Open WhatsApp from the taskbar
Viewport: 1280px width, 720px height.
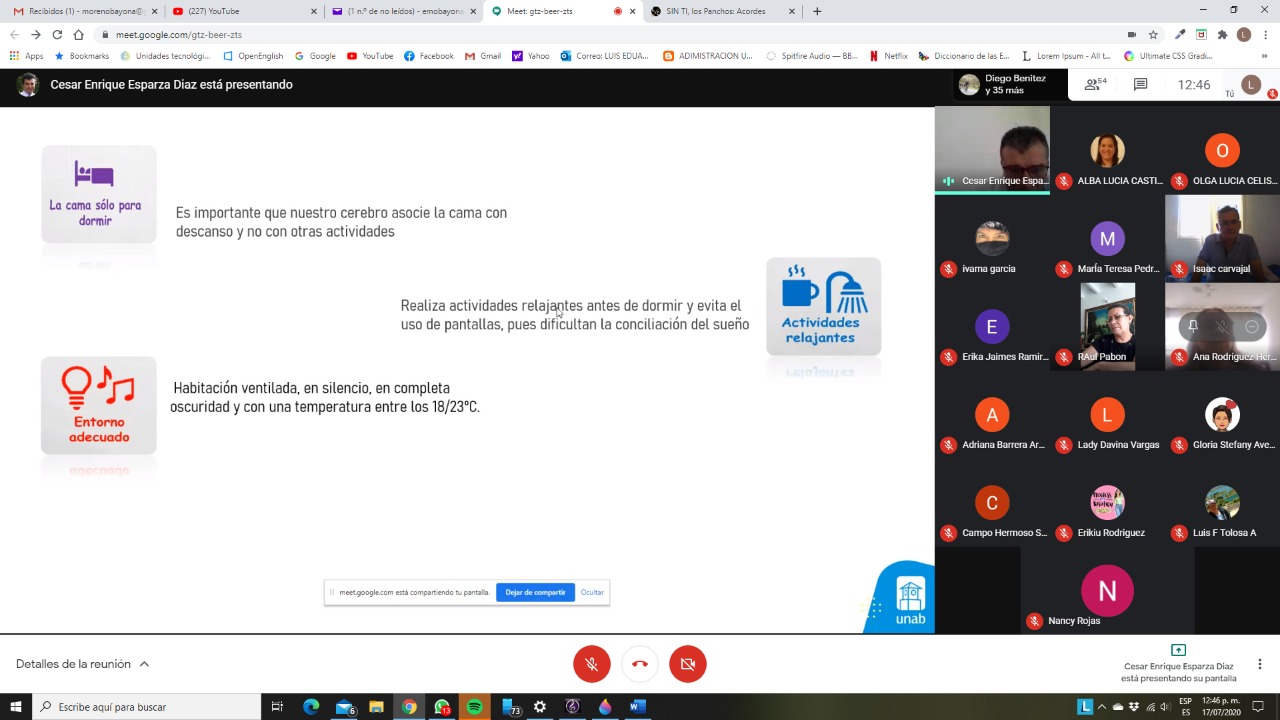coord(442,707)
